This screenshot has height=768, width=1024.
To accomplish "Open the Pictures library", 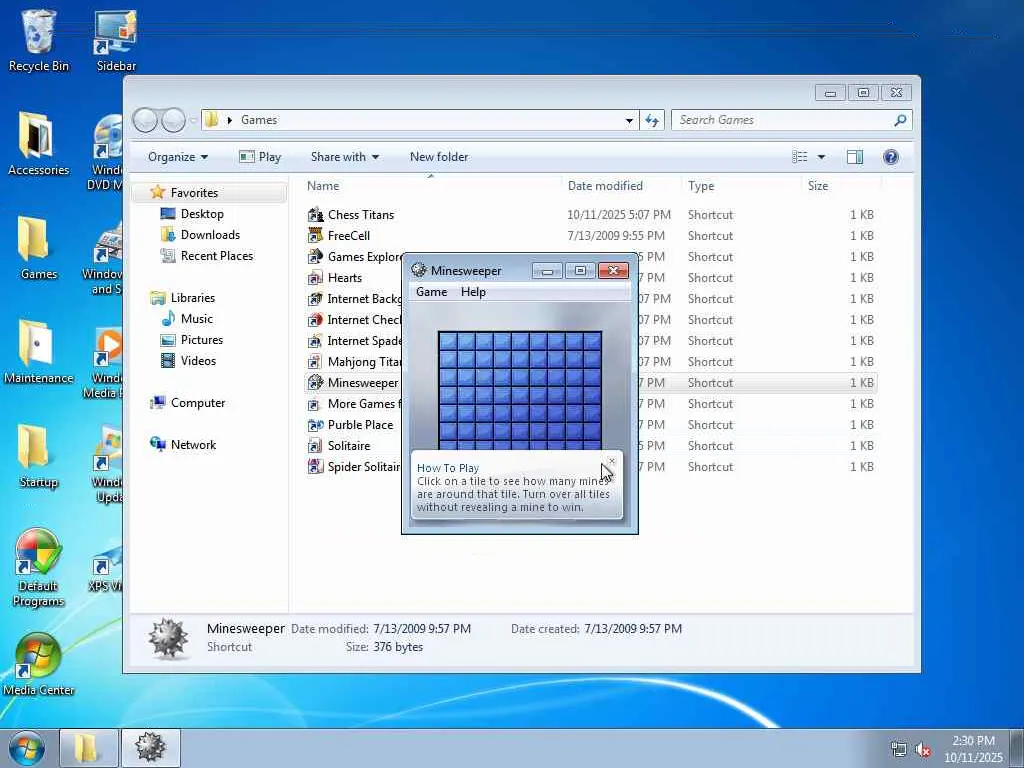I will 201,340.
